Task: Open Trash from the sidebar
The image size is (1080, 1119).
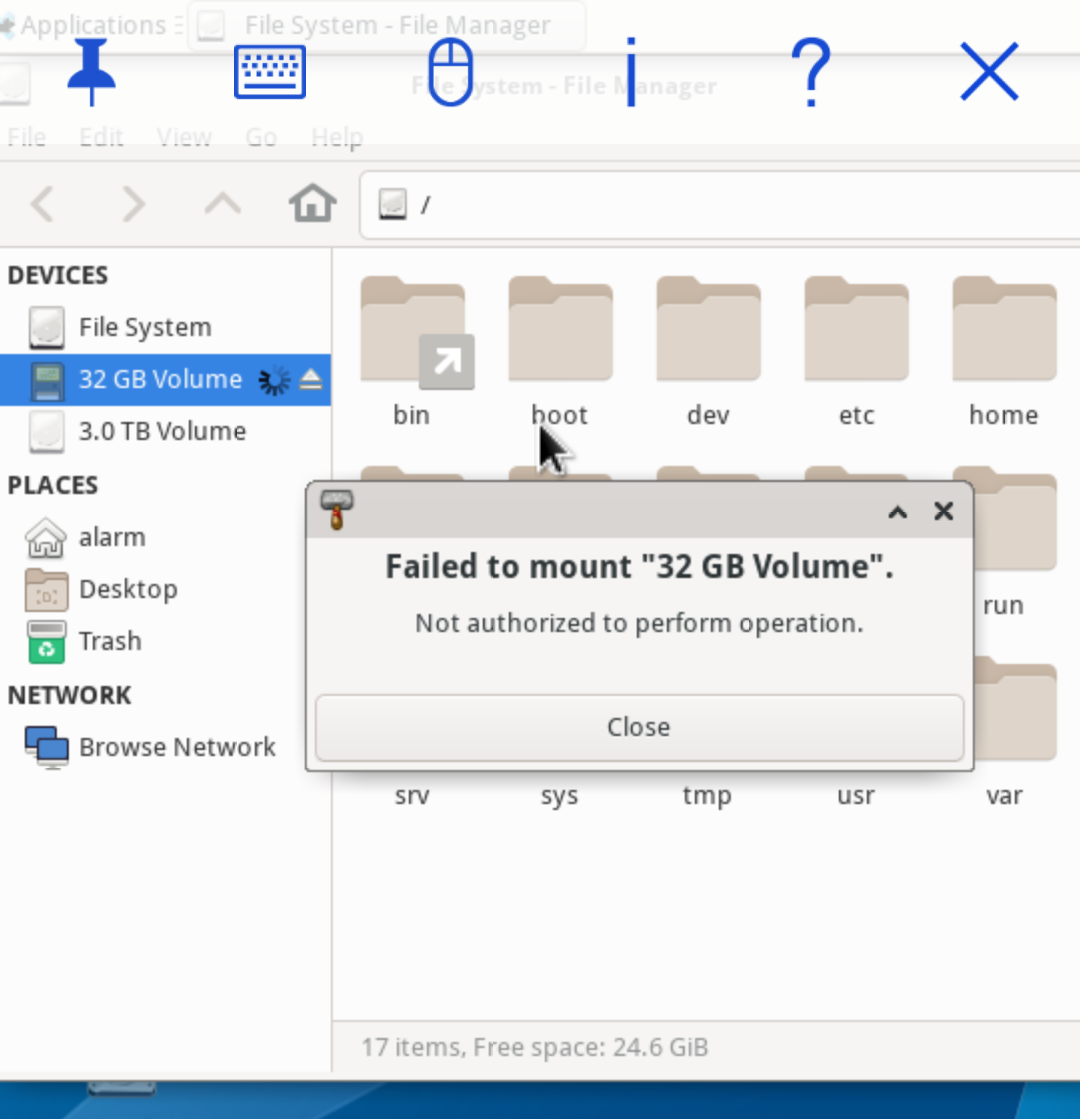Action: click(x=109, y=641)
